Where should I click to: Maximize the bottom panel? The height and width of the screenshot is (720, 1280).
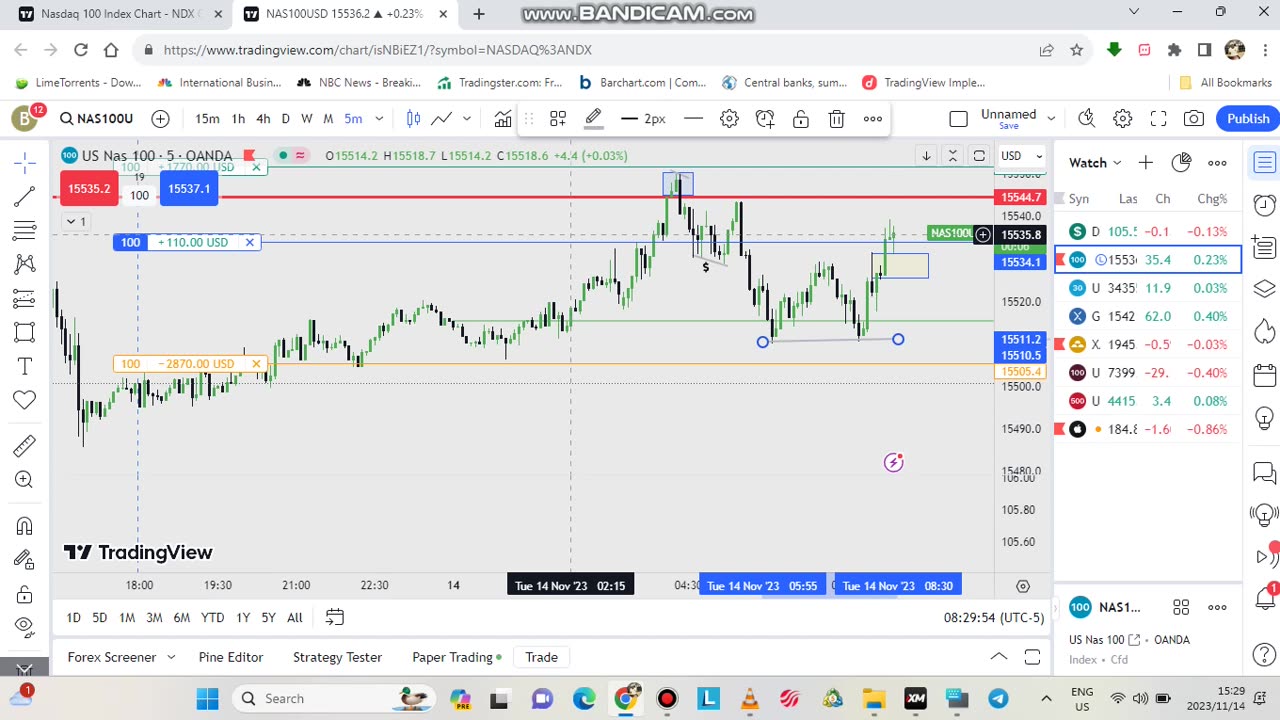pyautogui.click(x=1032, y=657)
